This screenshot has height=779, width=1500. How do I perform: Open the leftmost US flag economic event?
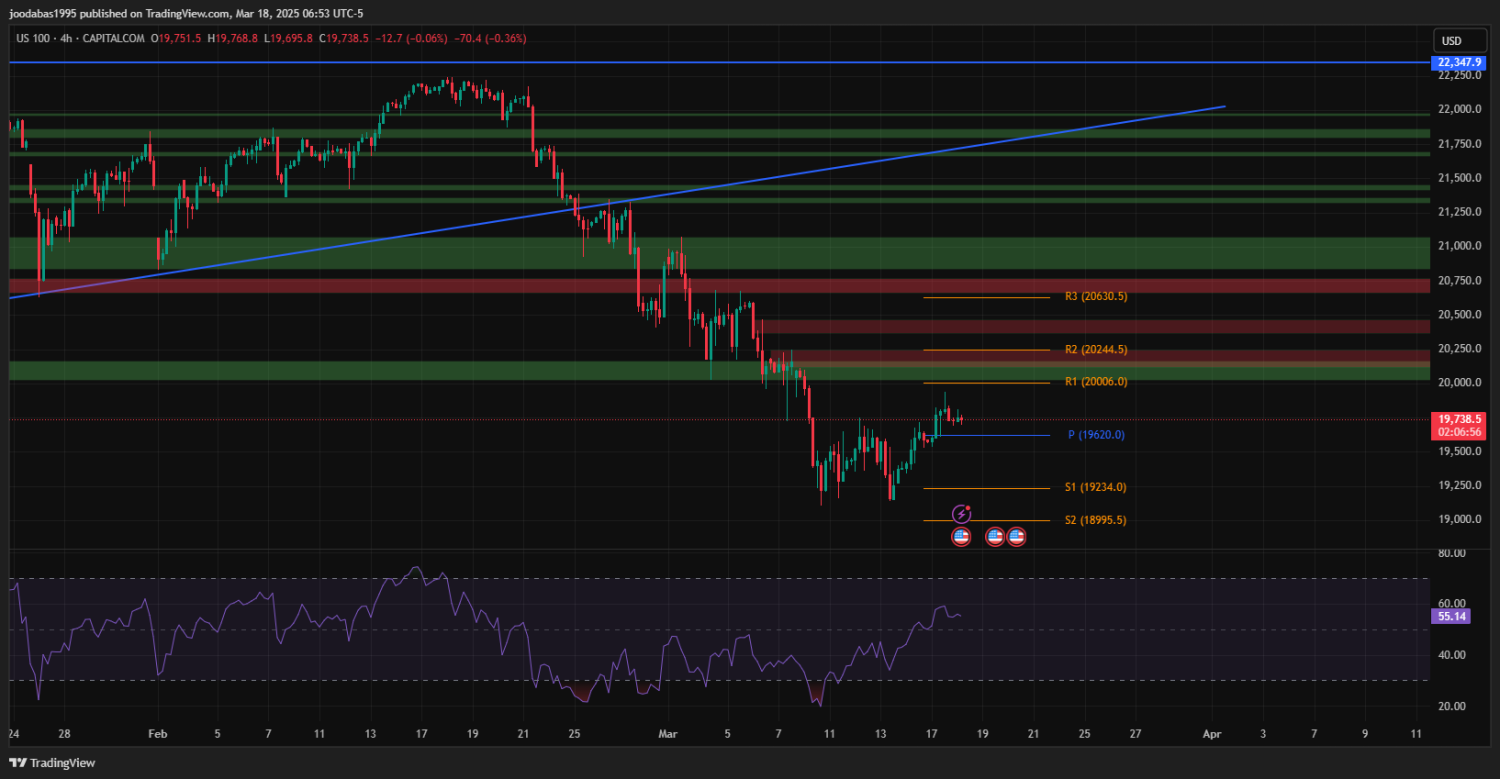[961, 537]
